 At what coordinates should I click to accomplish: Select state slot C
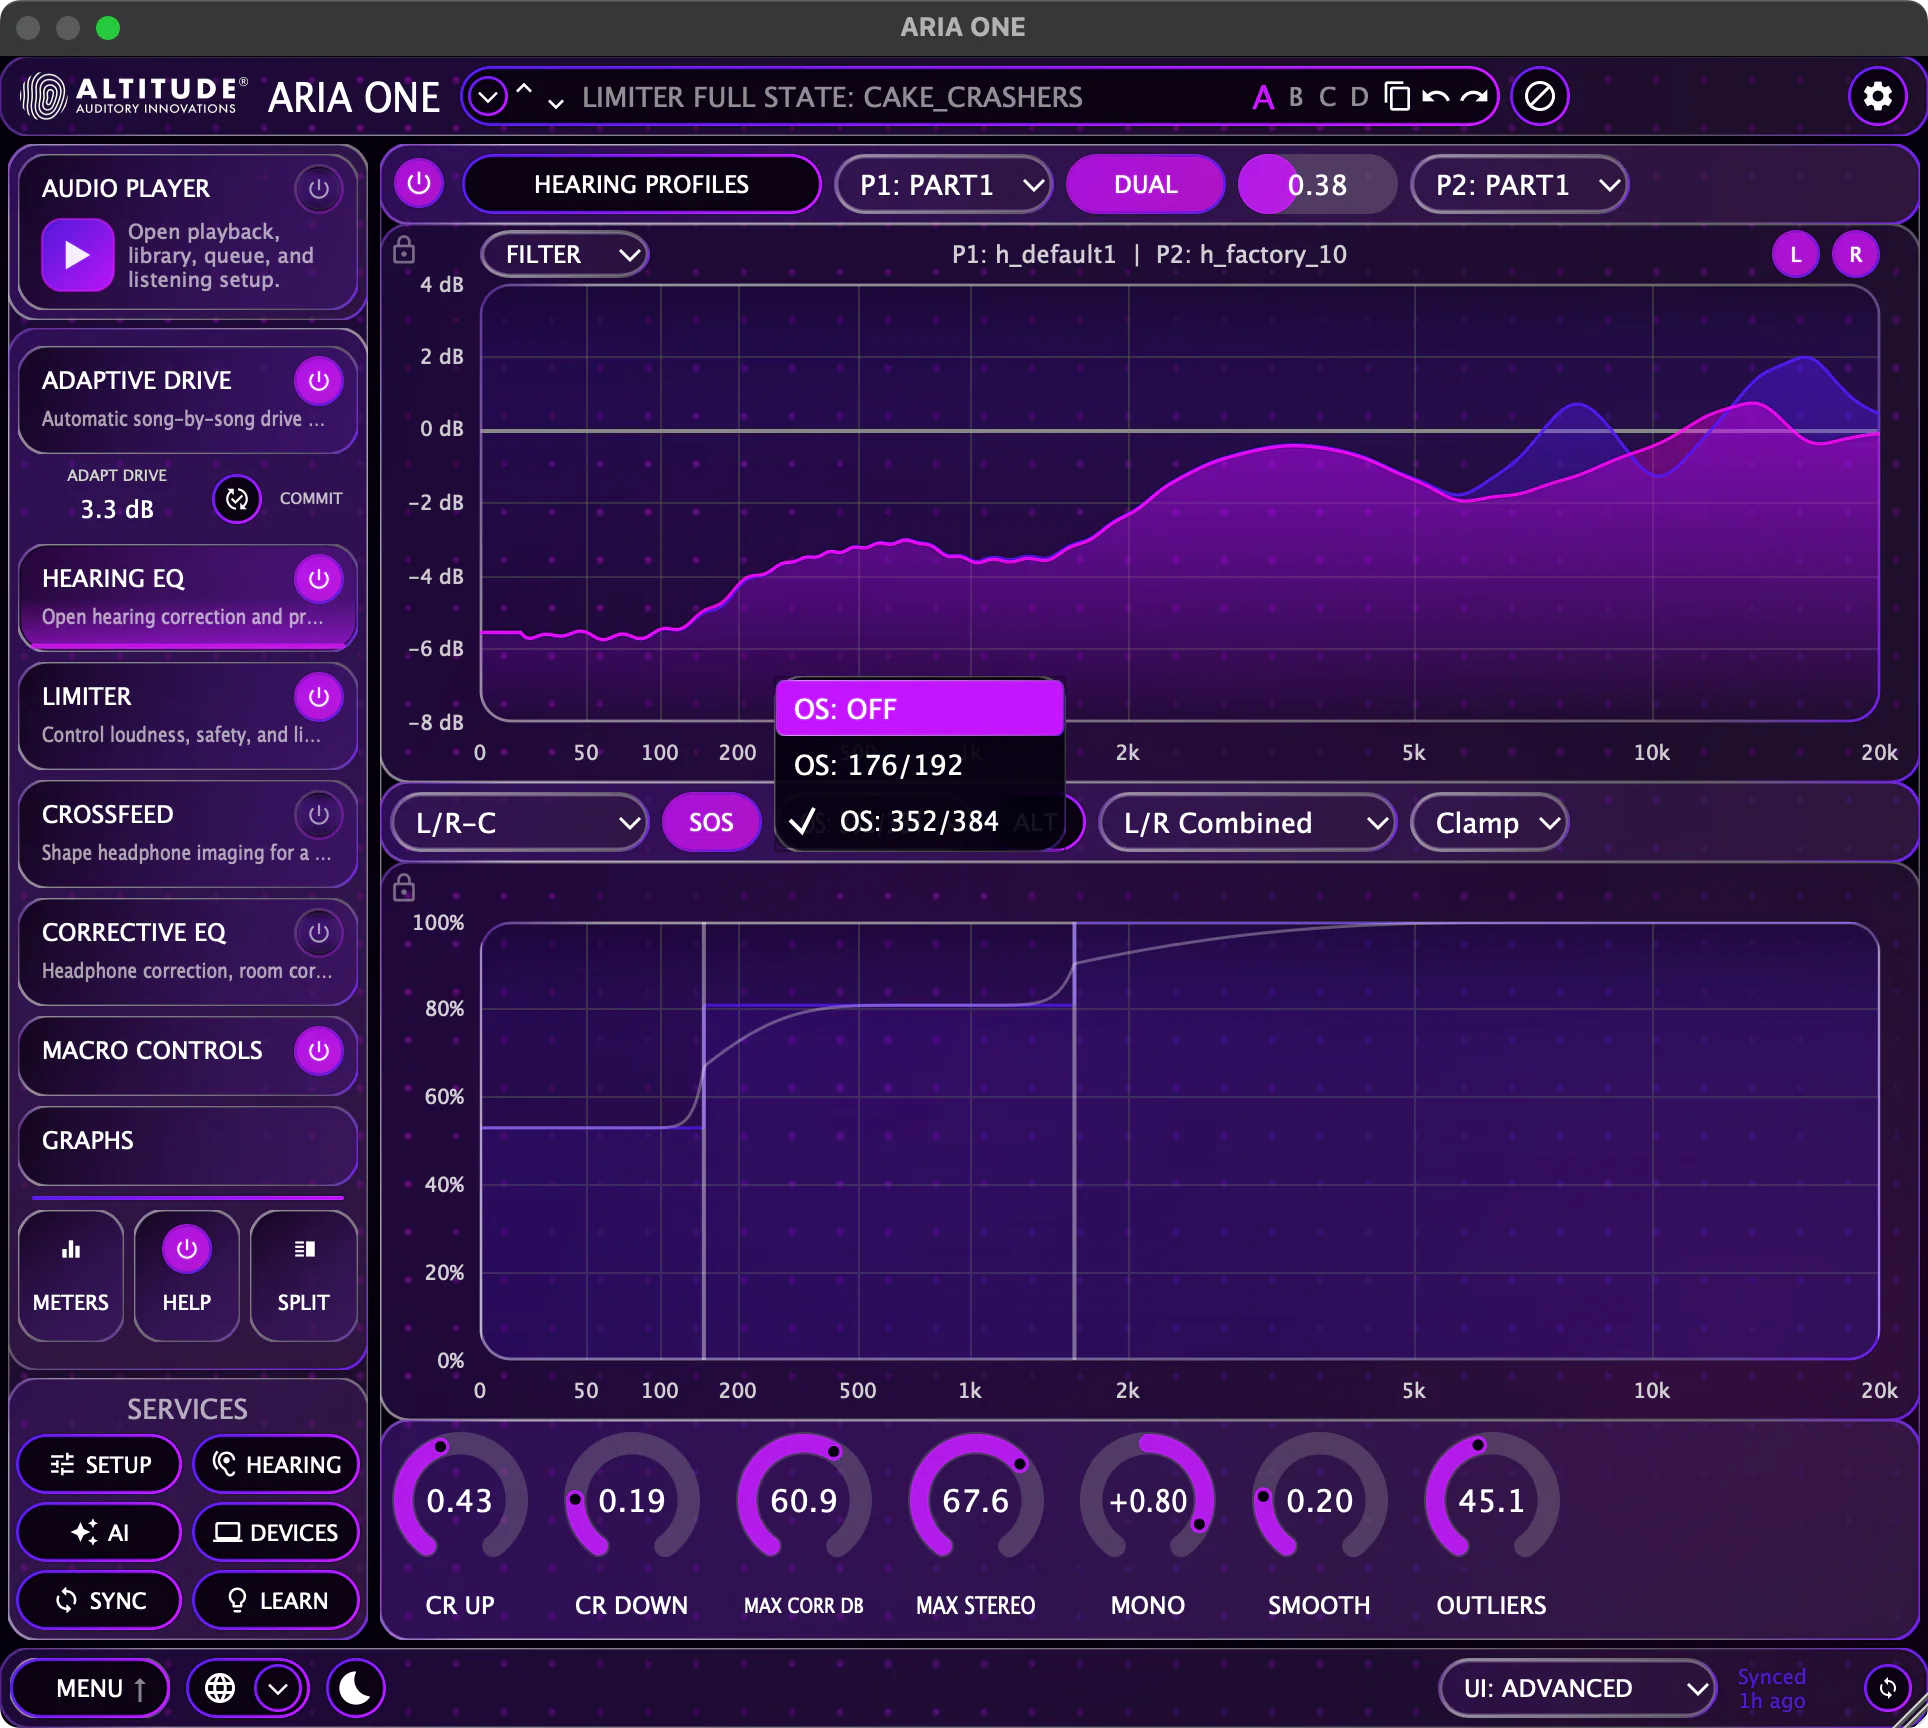(1327, 97)
